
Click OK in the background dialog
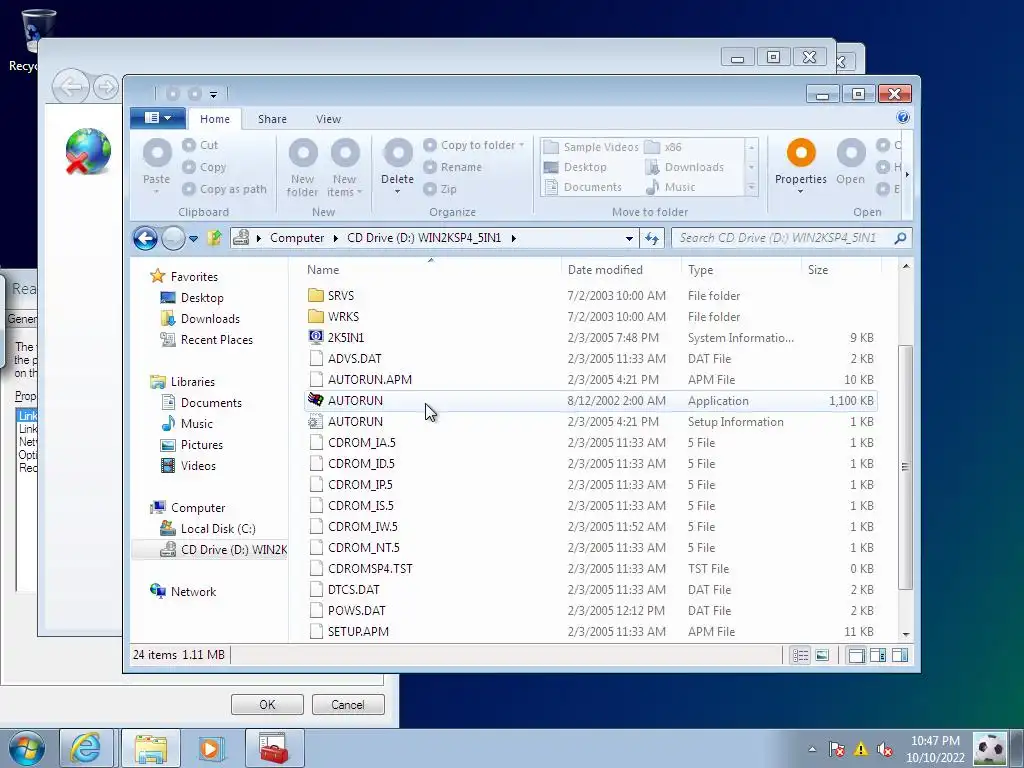click(x=267, y=705)
